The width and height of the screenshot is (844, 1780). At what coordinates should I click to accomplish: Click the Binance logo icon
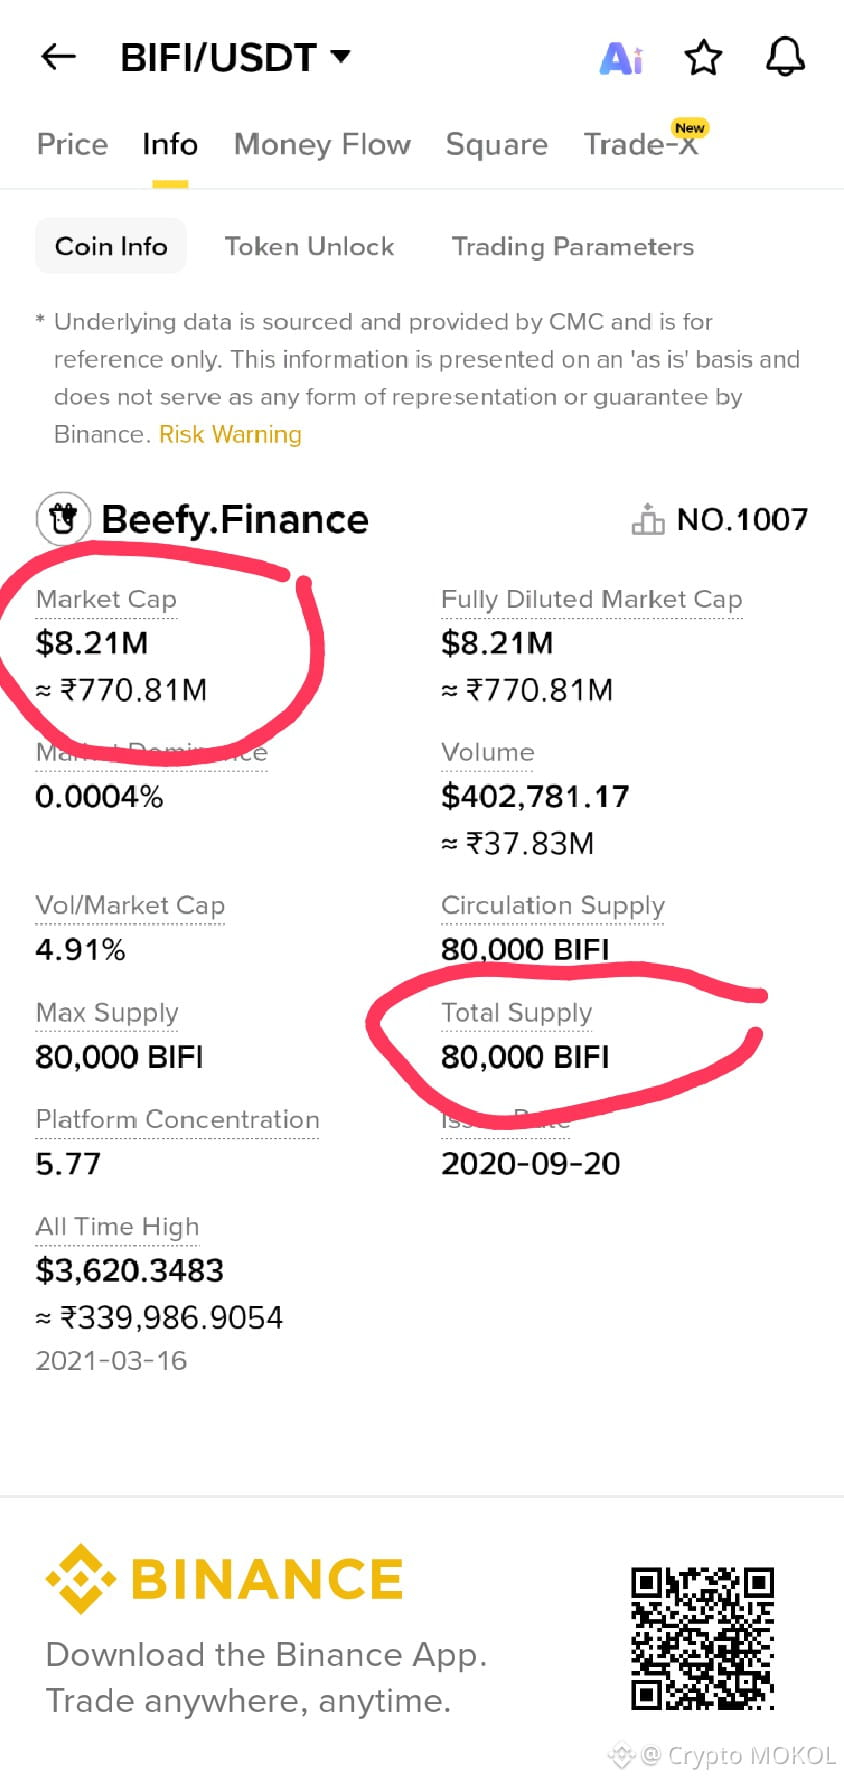81,1579
